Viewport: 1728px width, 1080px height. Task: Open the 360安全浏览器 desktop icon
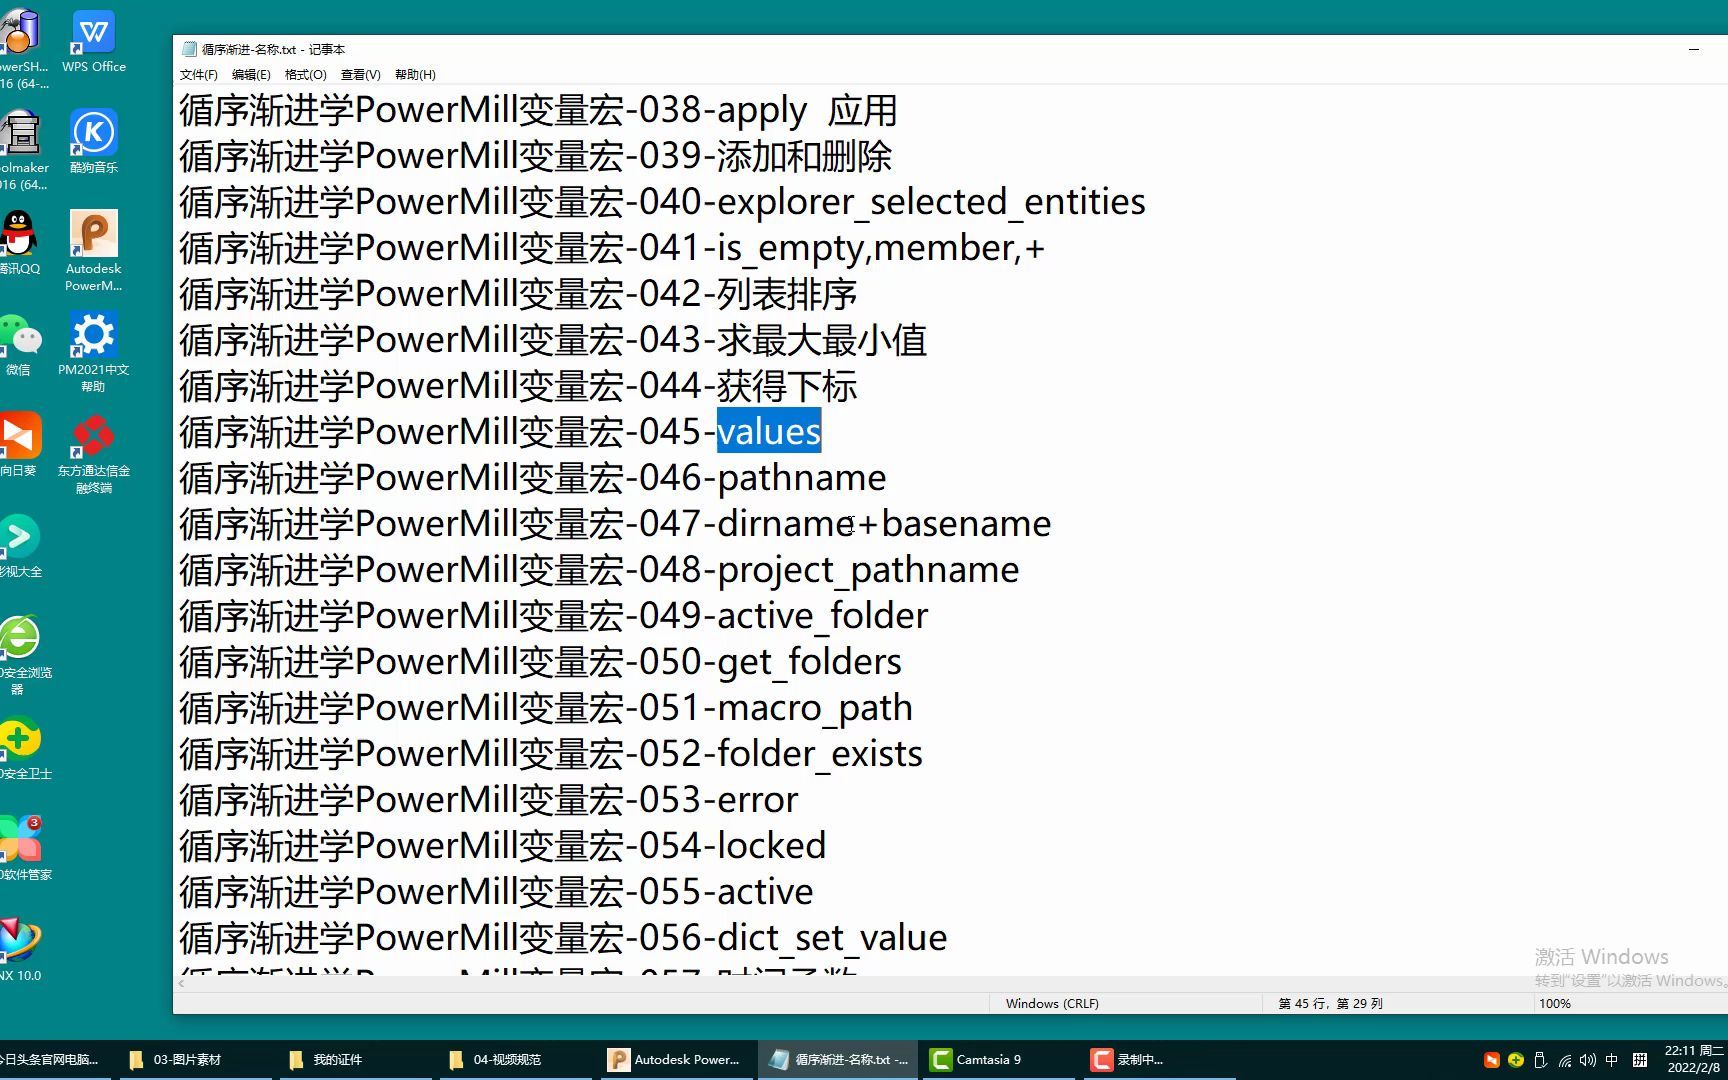[x=21, y=655]
